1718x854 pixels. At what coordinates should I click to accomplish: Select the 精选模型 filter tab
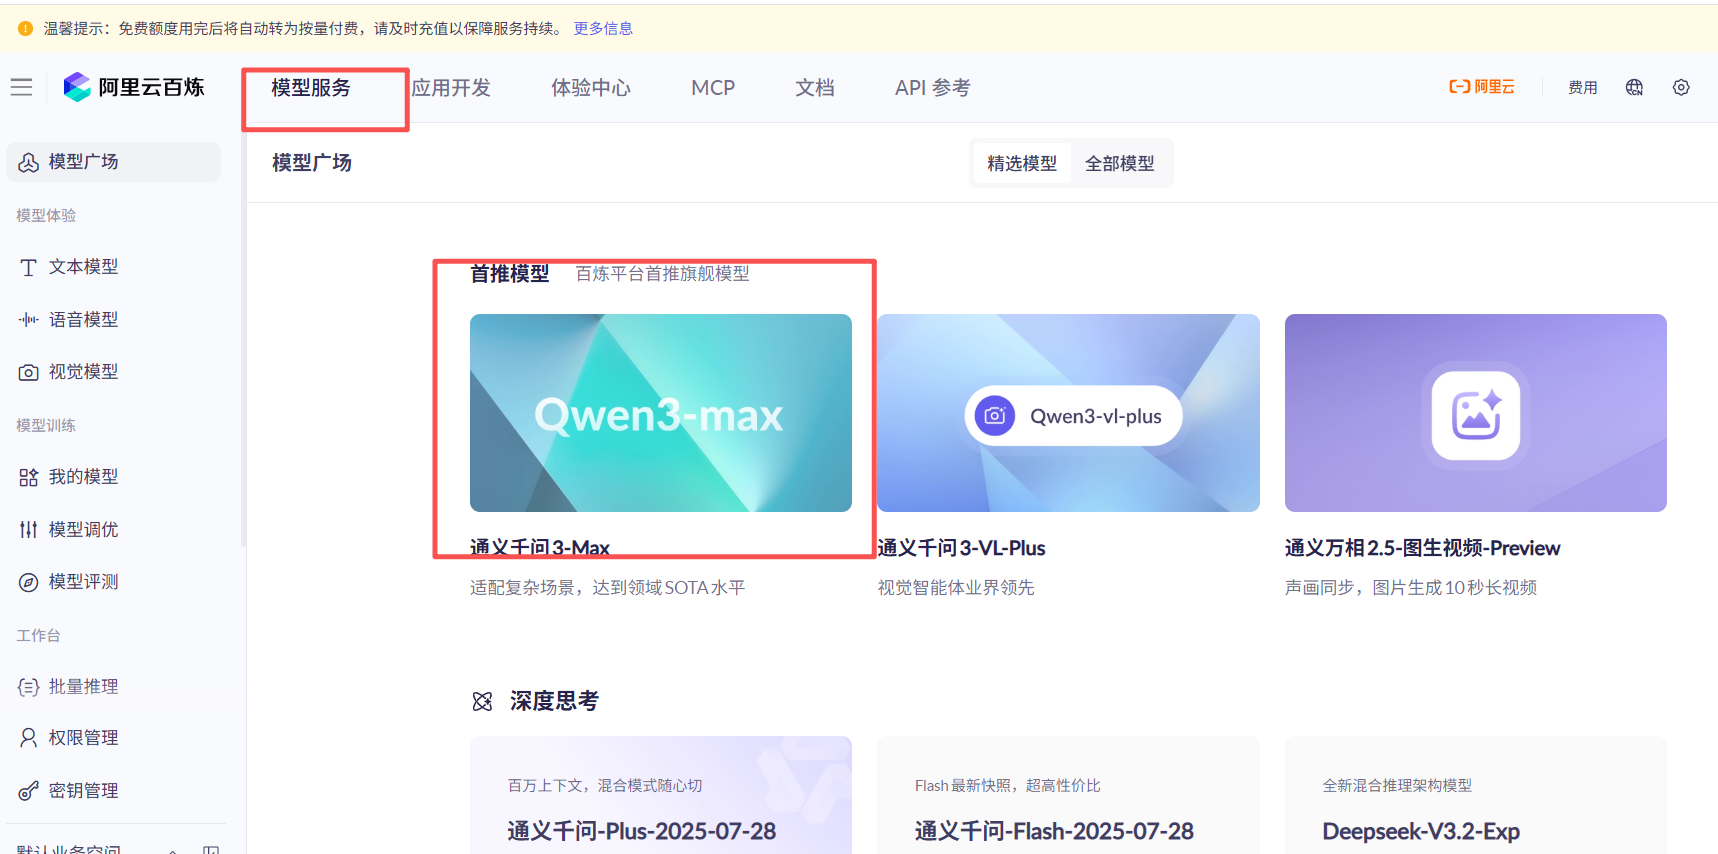point(1022,163)
